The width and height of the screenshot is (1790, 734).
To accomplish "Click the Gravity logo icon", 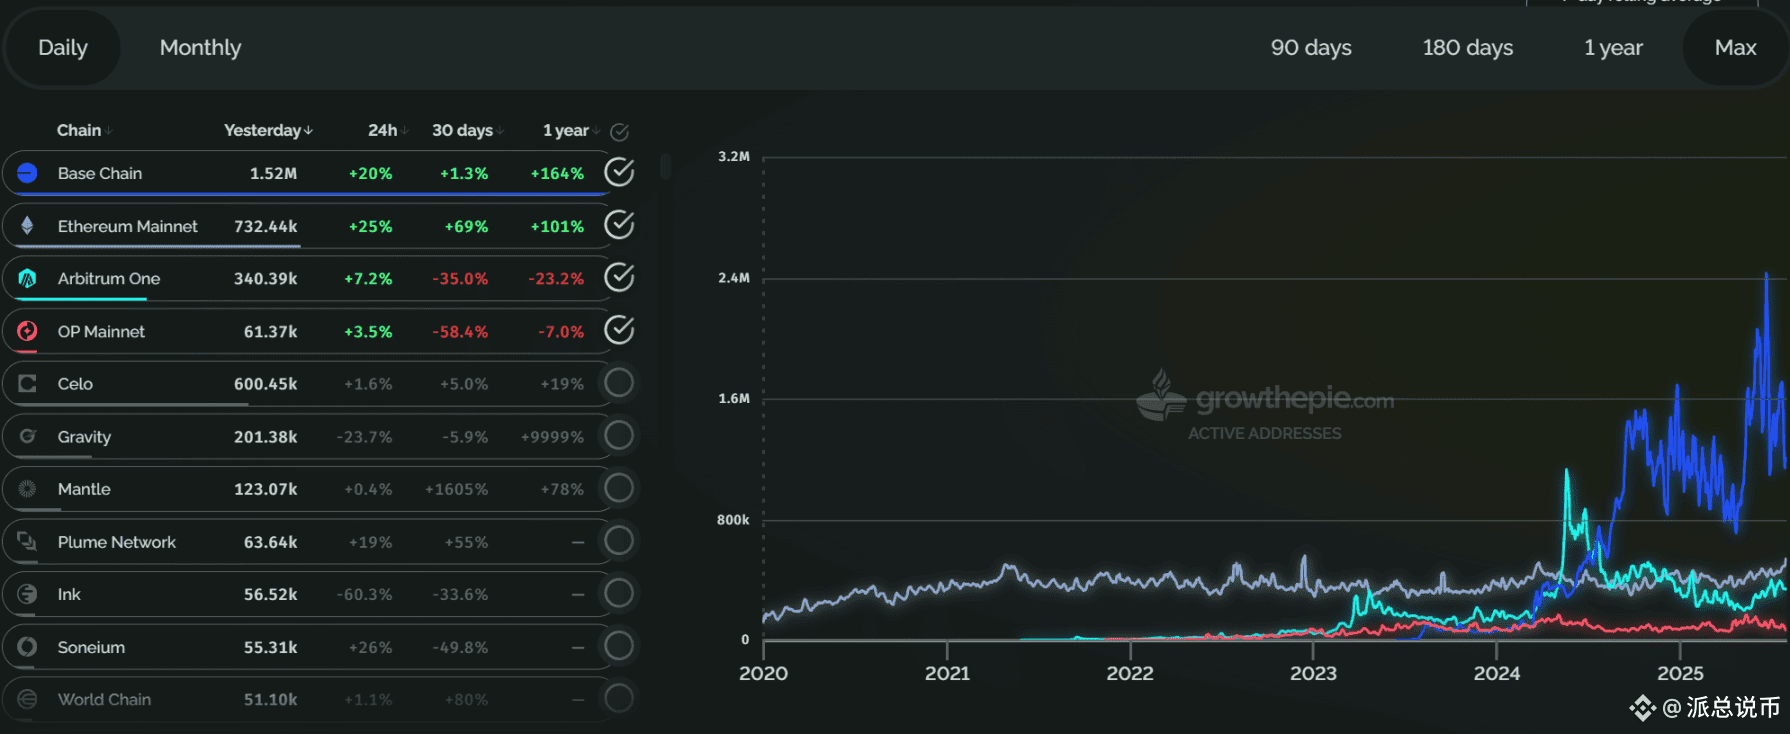I will pyautogui.click(x=27, y=436).
